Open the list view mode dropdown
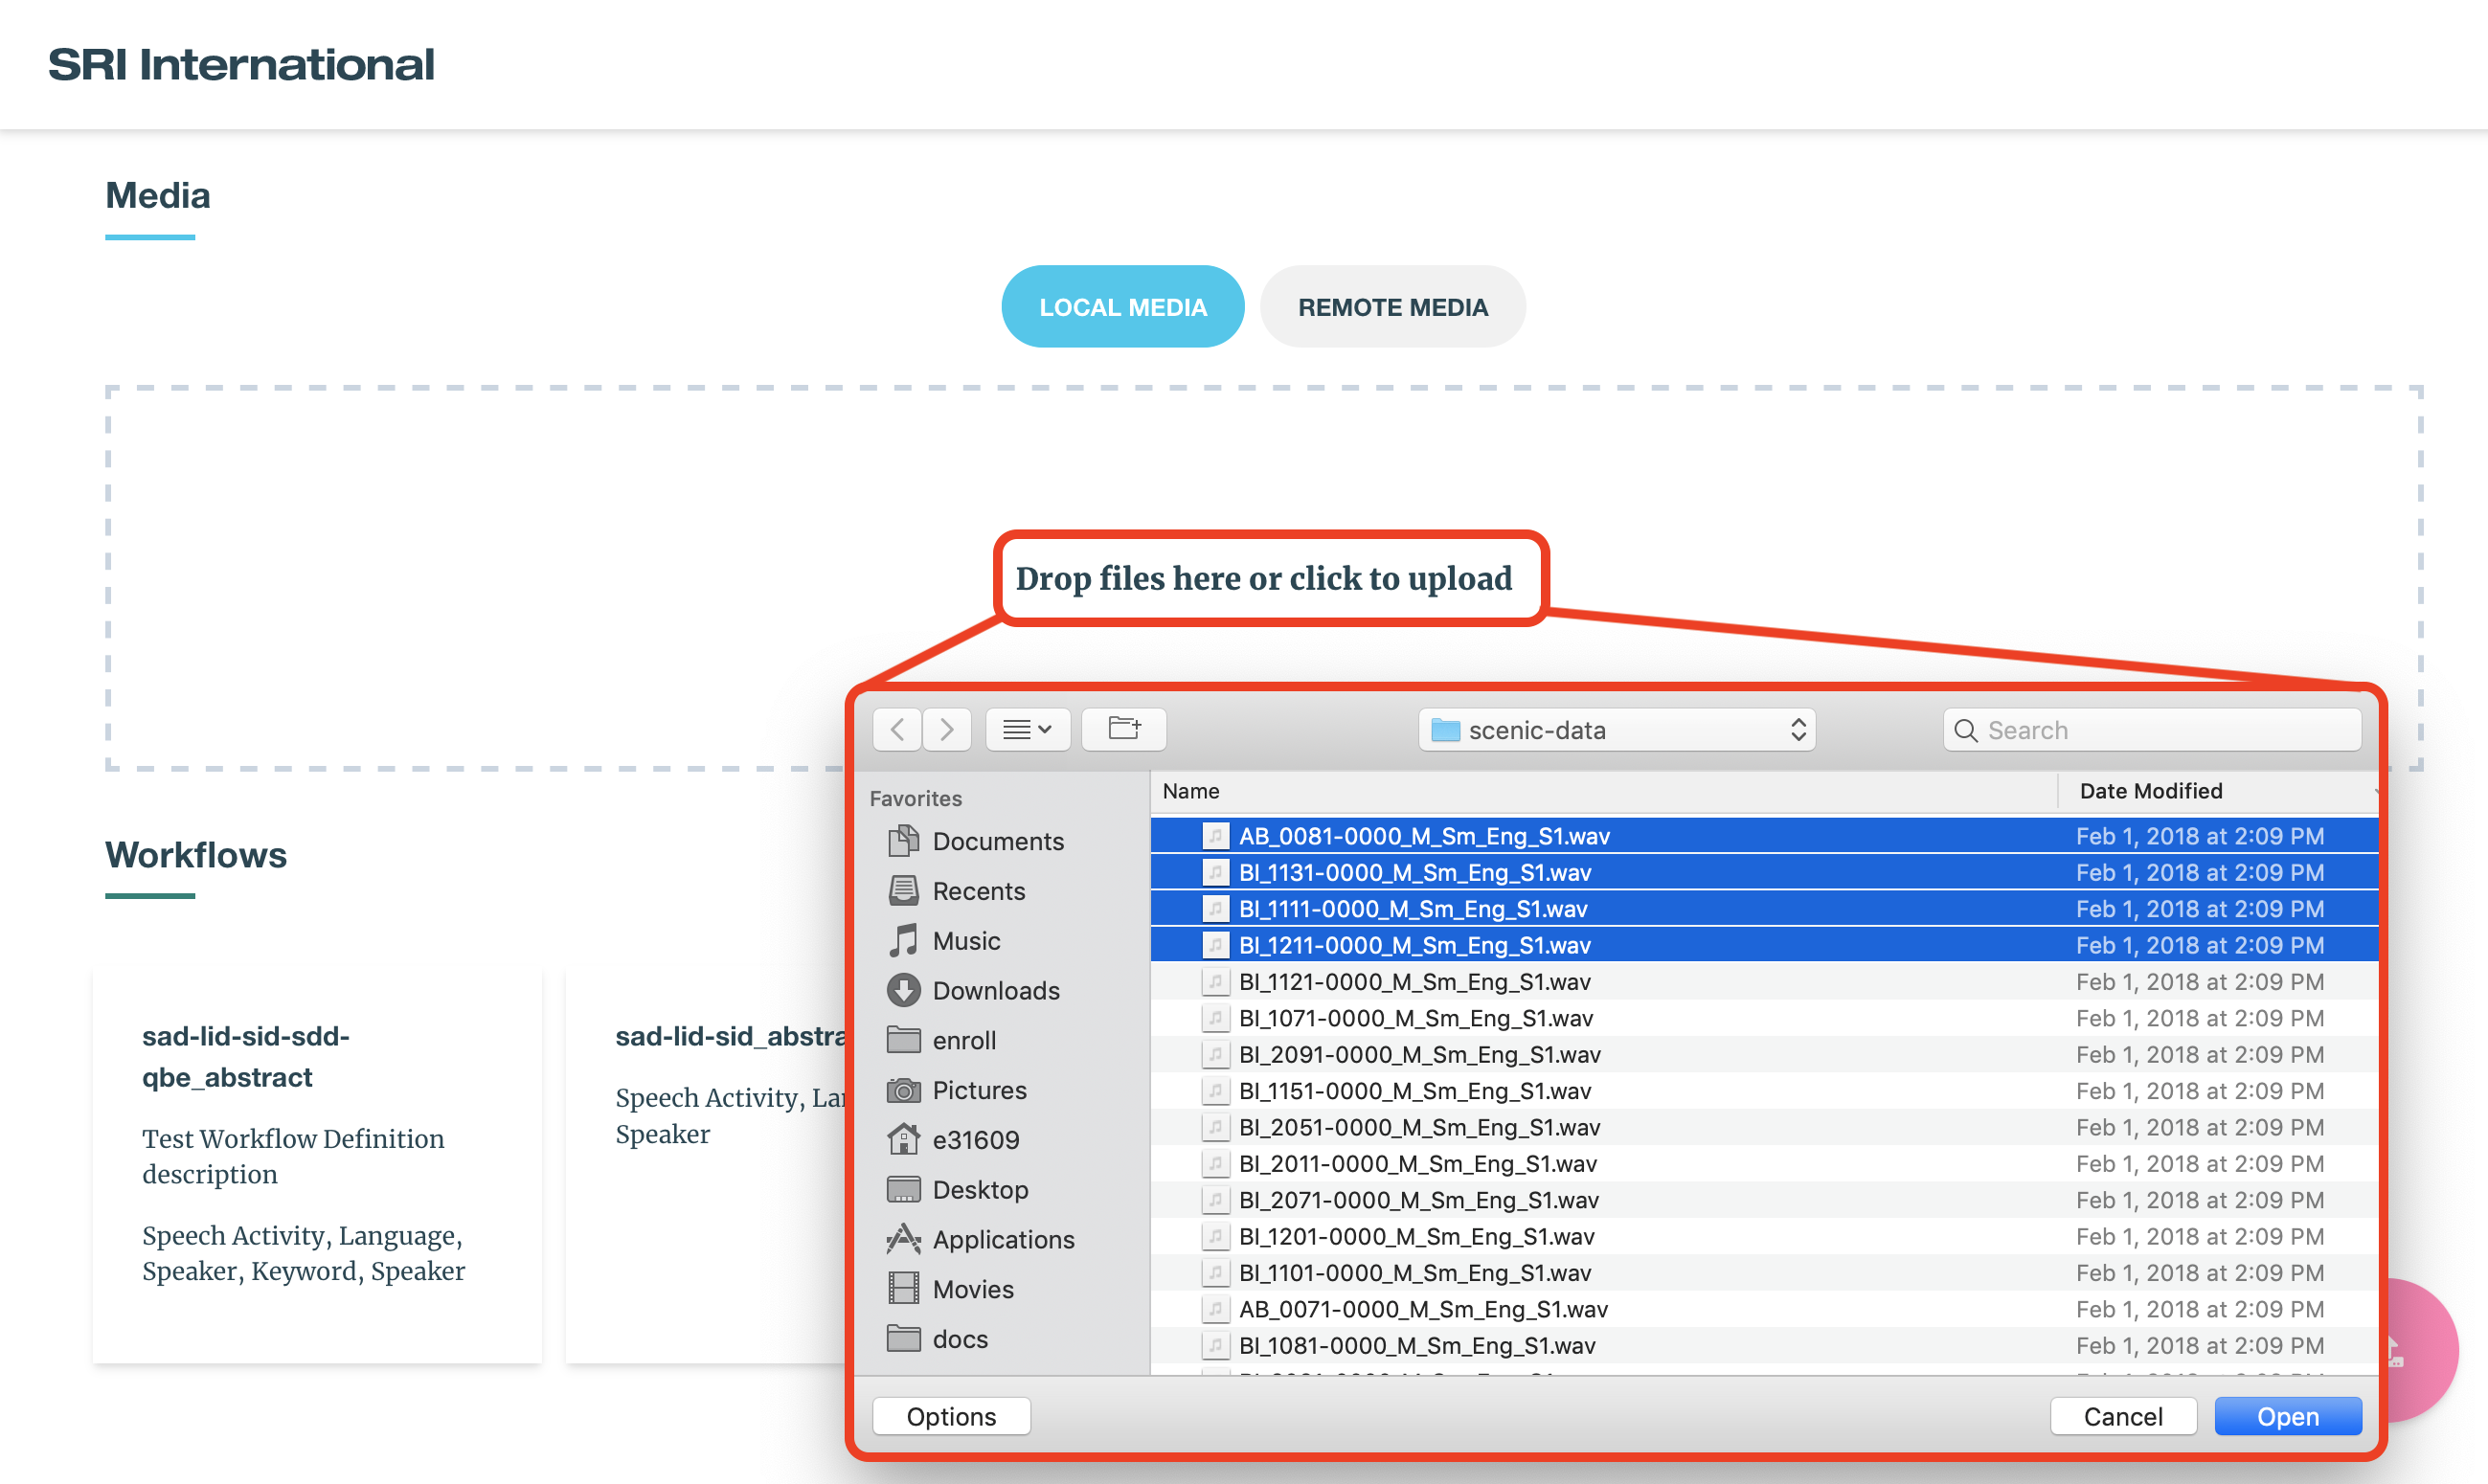The image size is (2488, 1484). pyautogui.click(x=1027, y=730)
